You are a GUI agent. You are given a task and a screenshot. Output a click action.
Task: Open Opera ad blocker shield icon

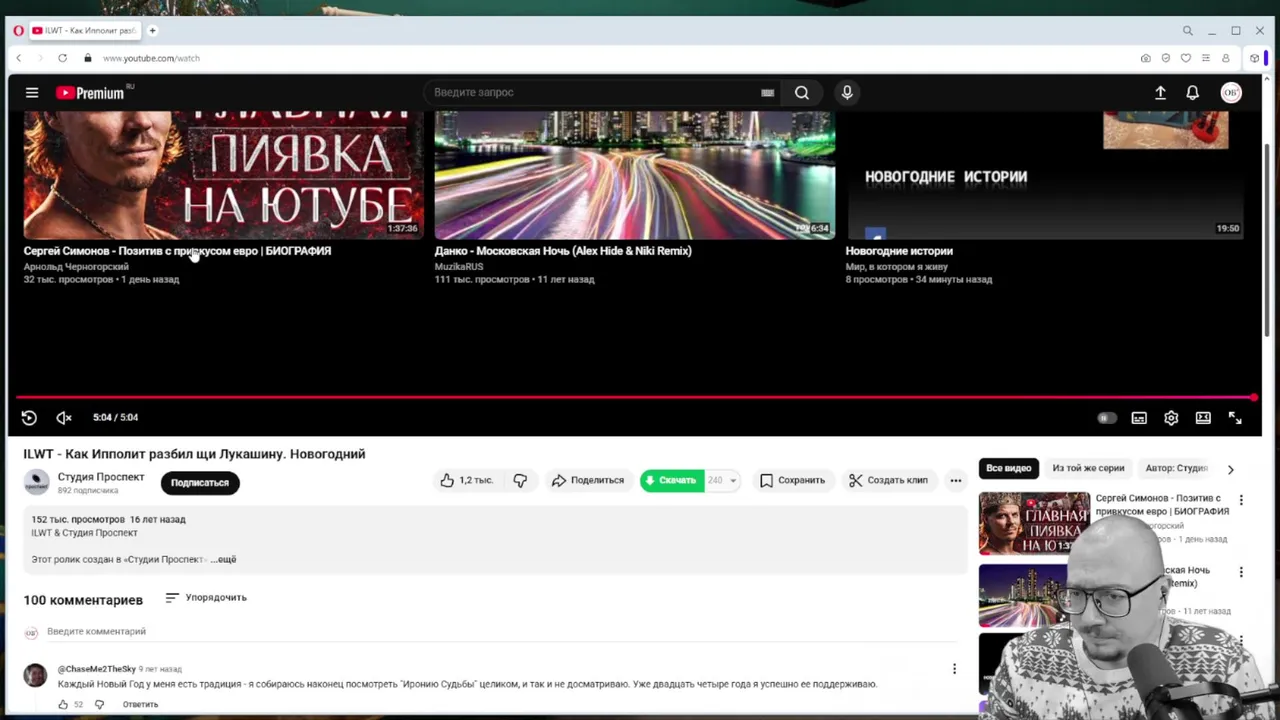[x=1165, y=58]
